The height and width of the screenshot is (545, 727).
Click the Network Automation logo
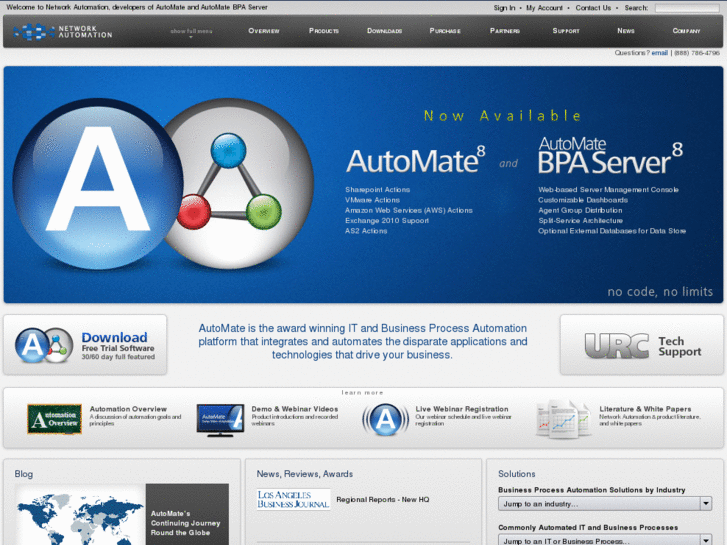pyautogui.click(x=63, y=32)
